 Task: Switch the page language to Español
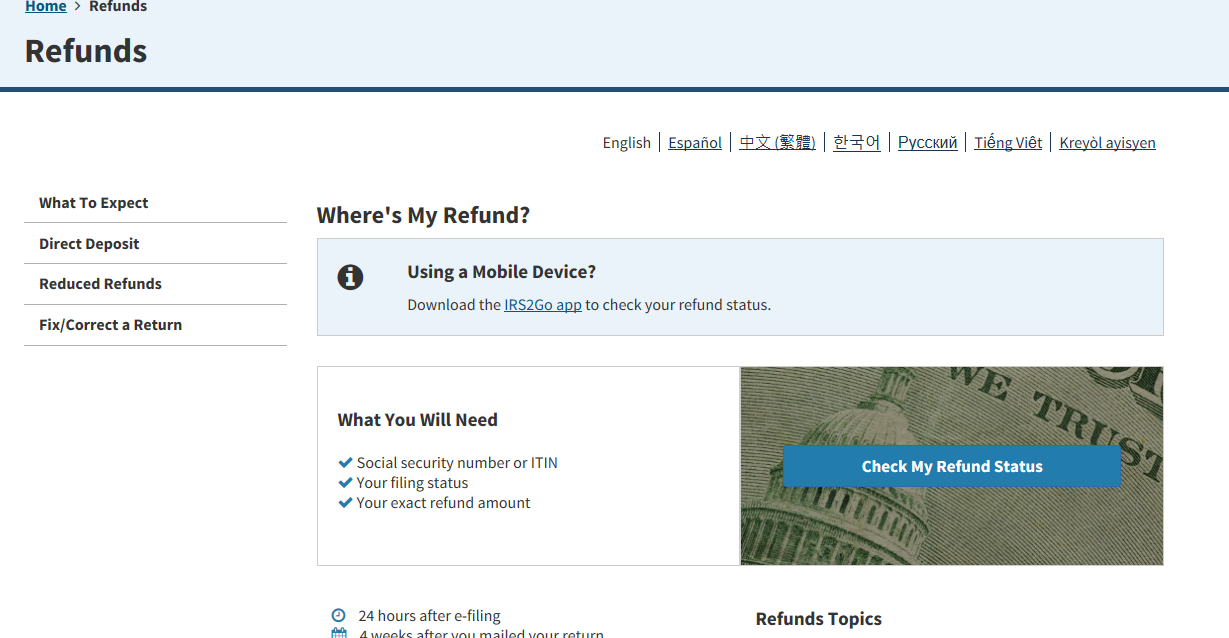click(x=694, y=142)
